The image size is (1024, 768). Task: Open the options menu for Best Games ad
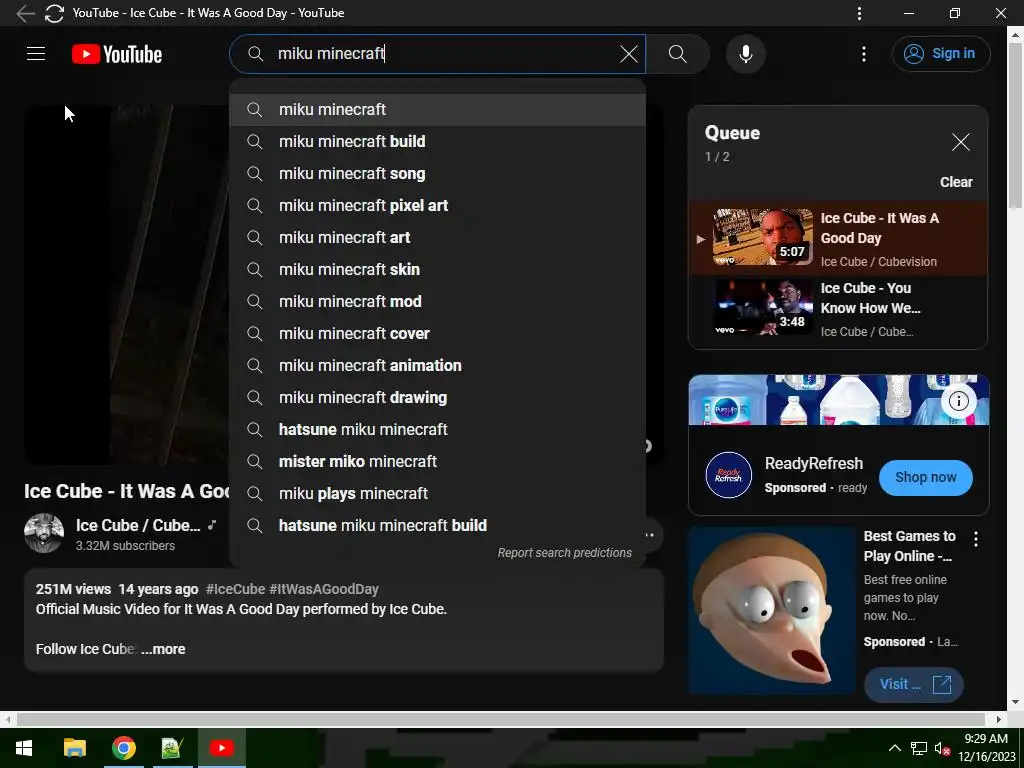click(x=975, y=539)
